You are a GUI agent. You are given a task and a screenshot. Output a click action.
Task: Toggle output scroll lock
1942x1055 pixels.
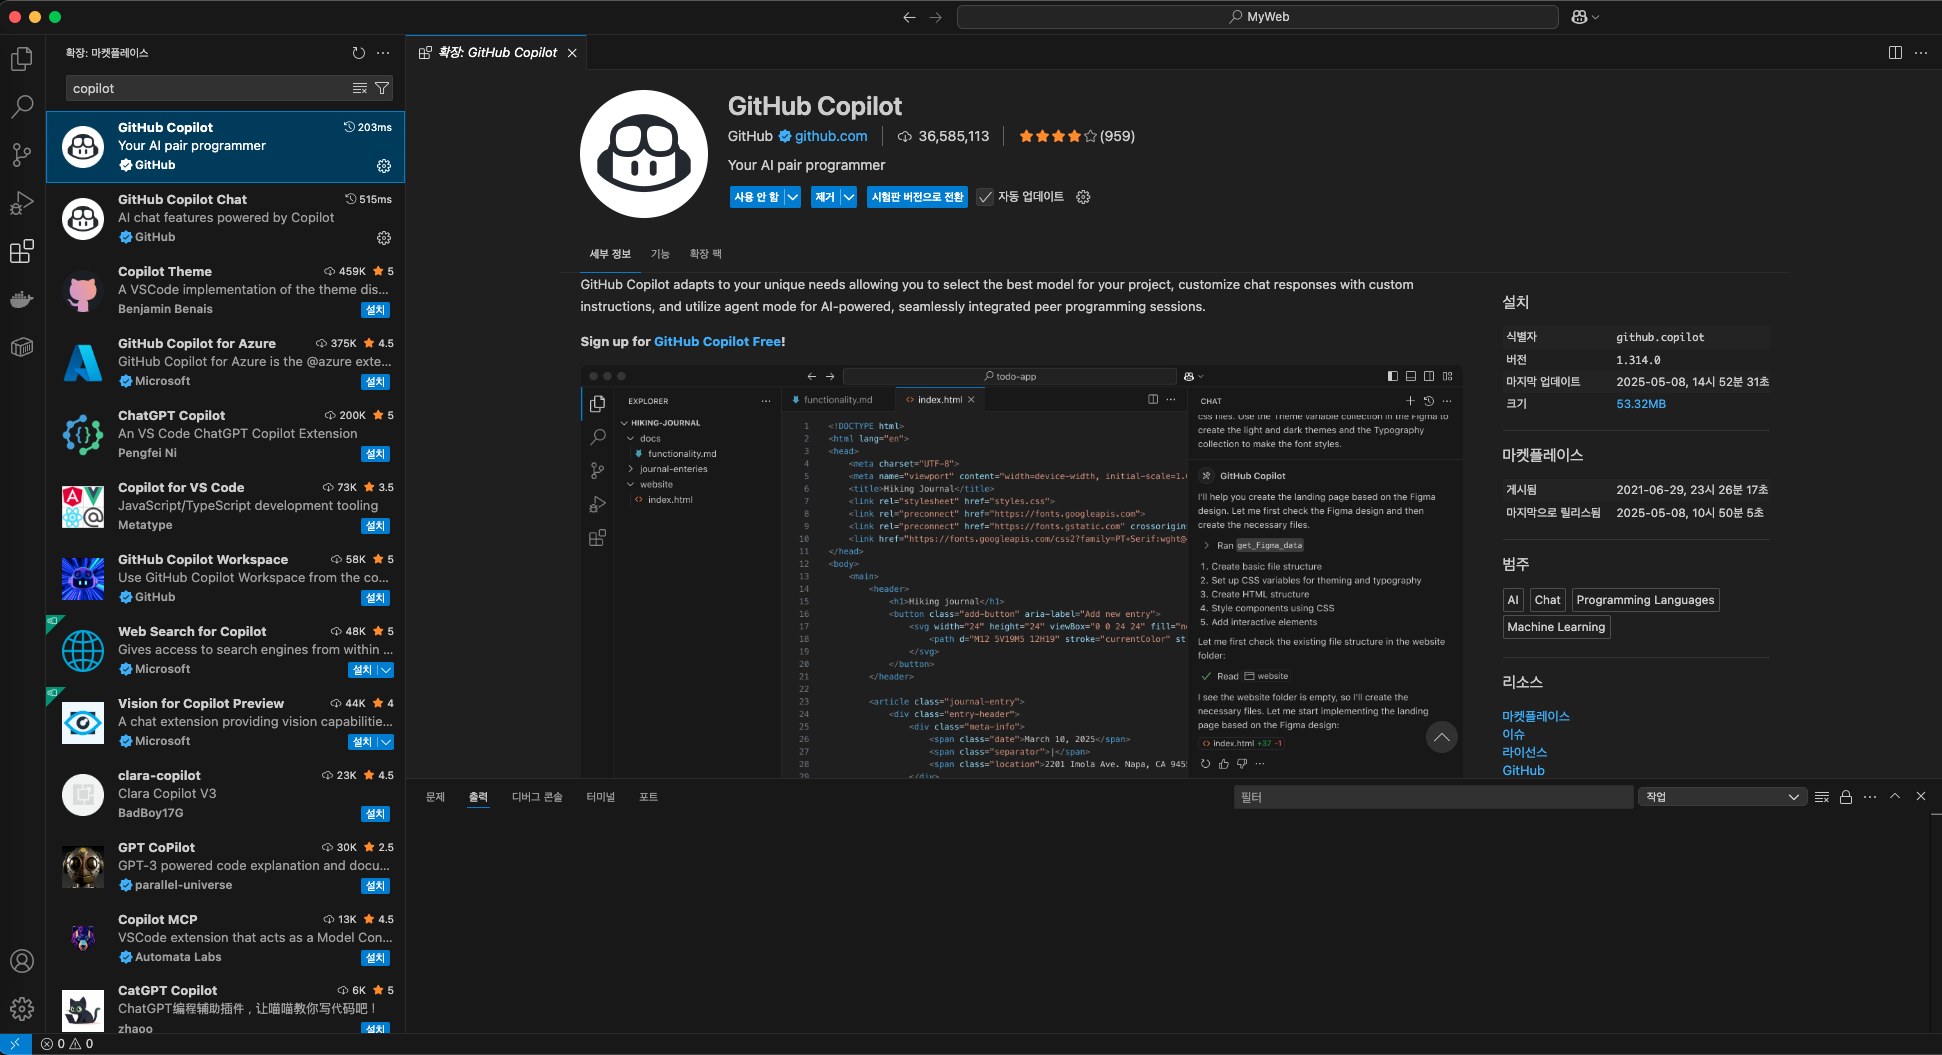tap(1846, 797)
